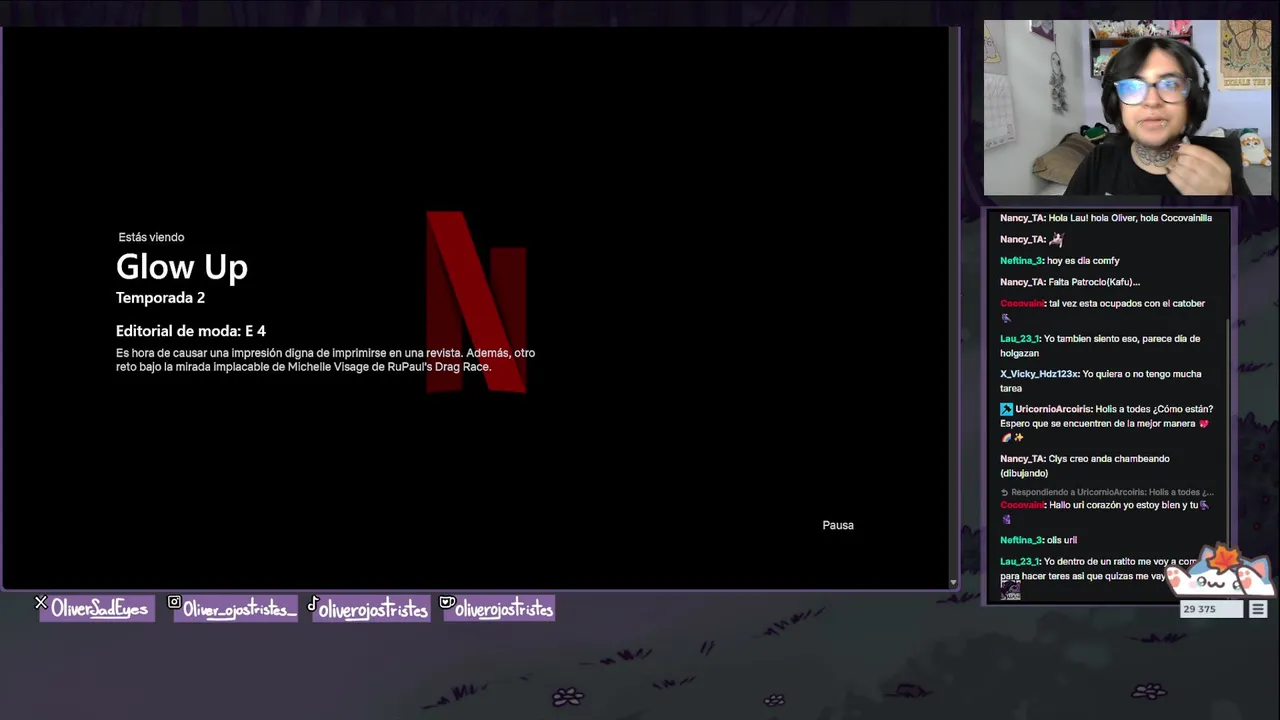
Task: Open the hamburger menu beside the 29 375 counter
Action: coord(1258,609)
